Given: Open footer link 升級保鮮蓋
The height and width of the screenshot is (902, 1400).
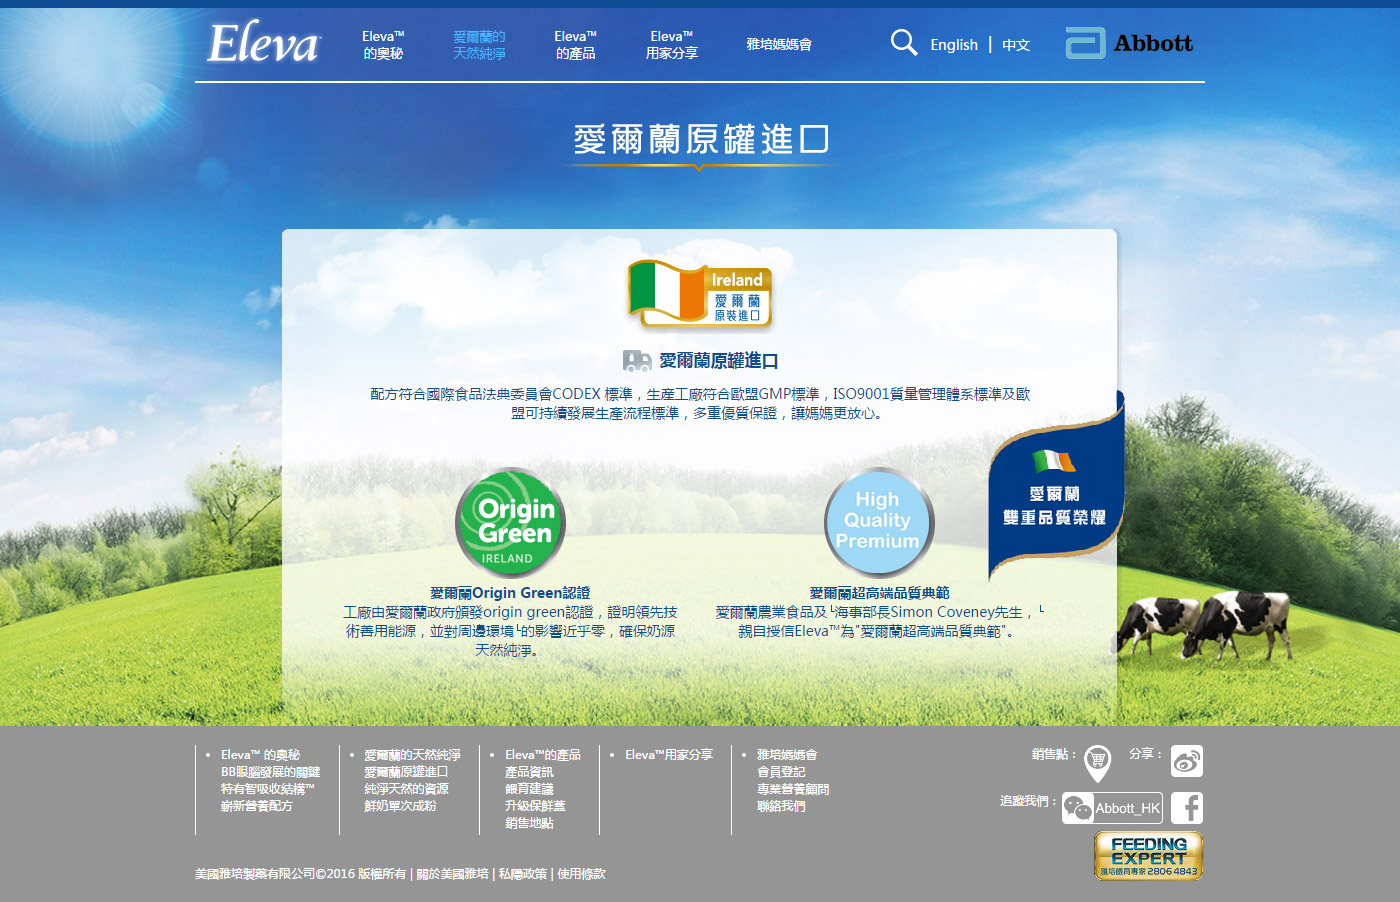Looking at the screenshot, I should (535, 806).
